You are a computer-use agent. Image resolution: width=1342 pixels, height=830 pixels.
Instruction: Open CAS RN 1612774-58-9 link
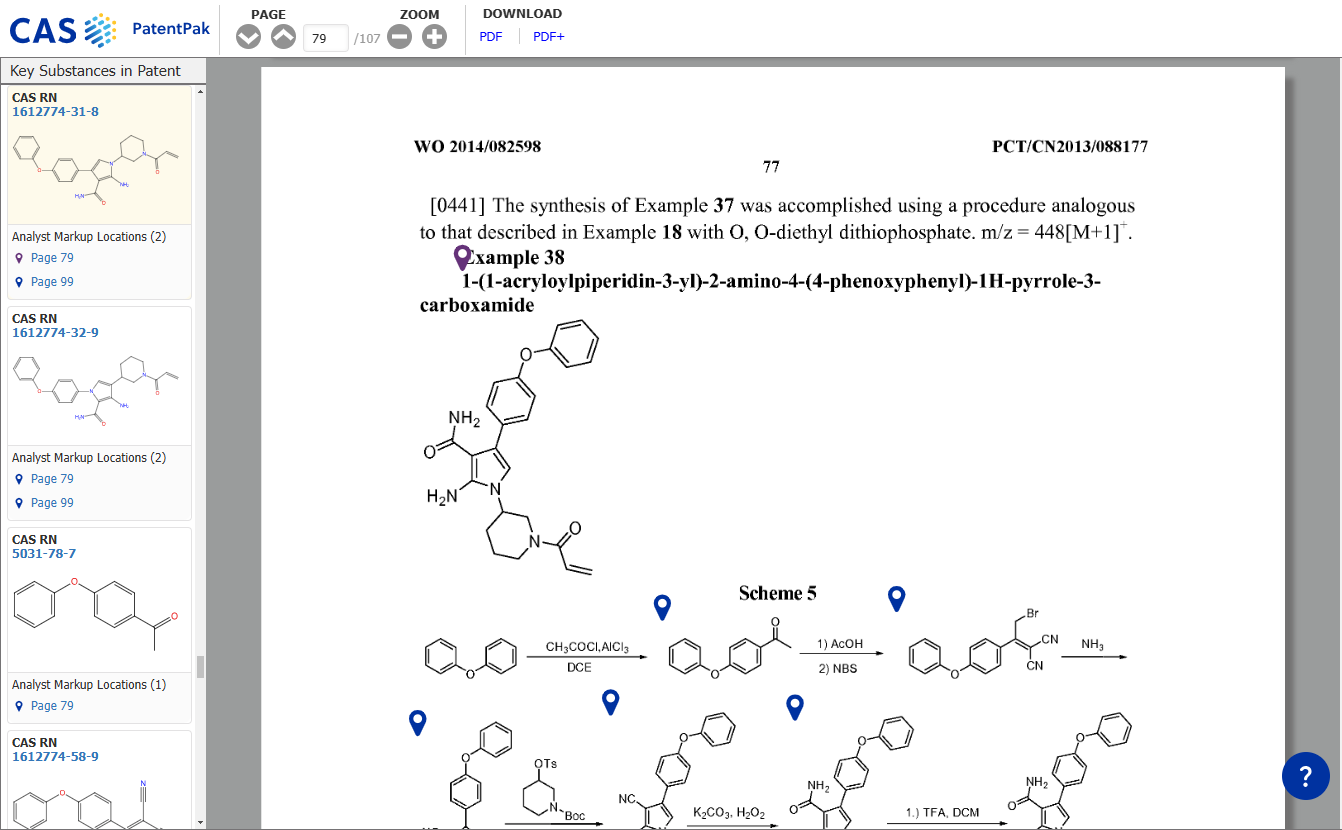[x=55, y=757]
